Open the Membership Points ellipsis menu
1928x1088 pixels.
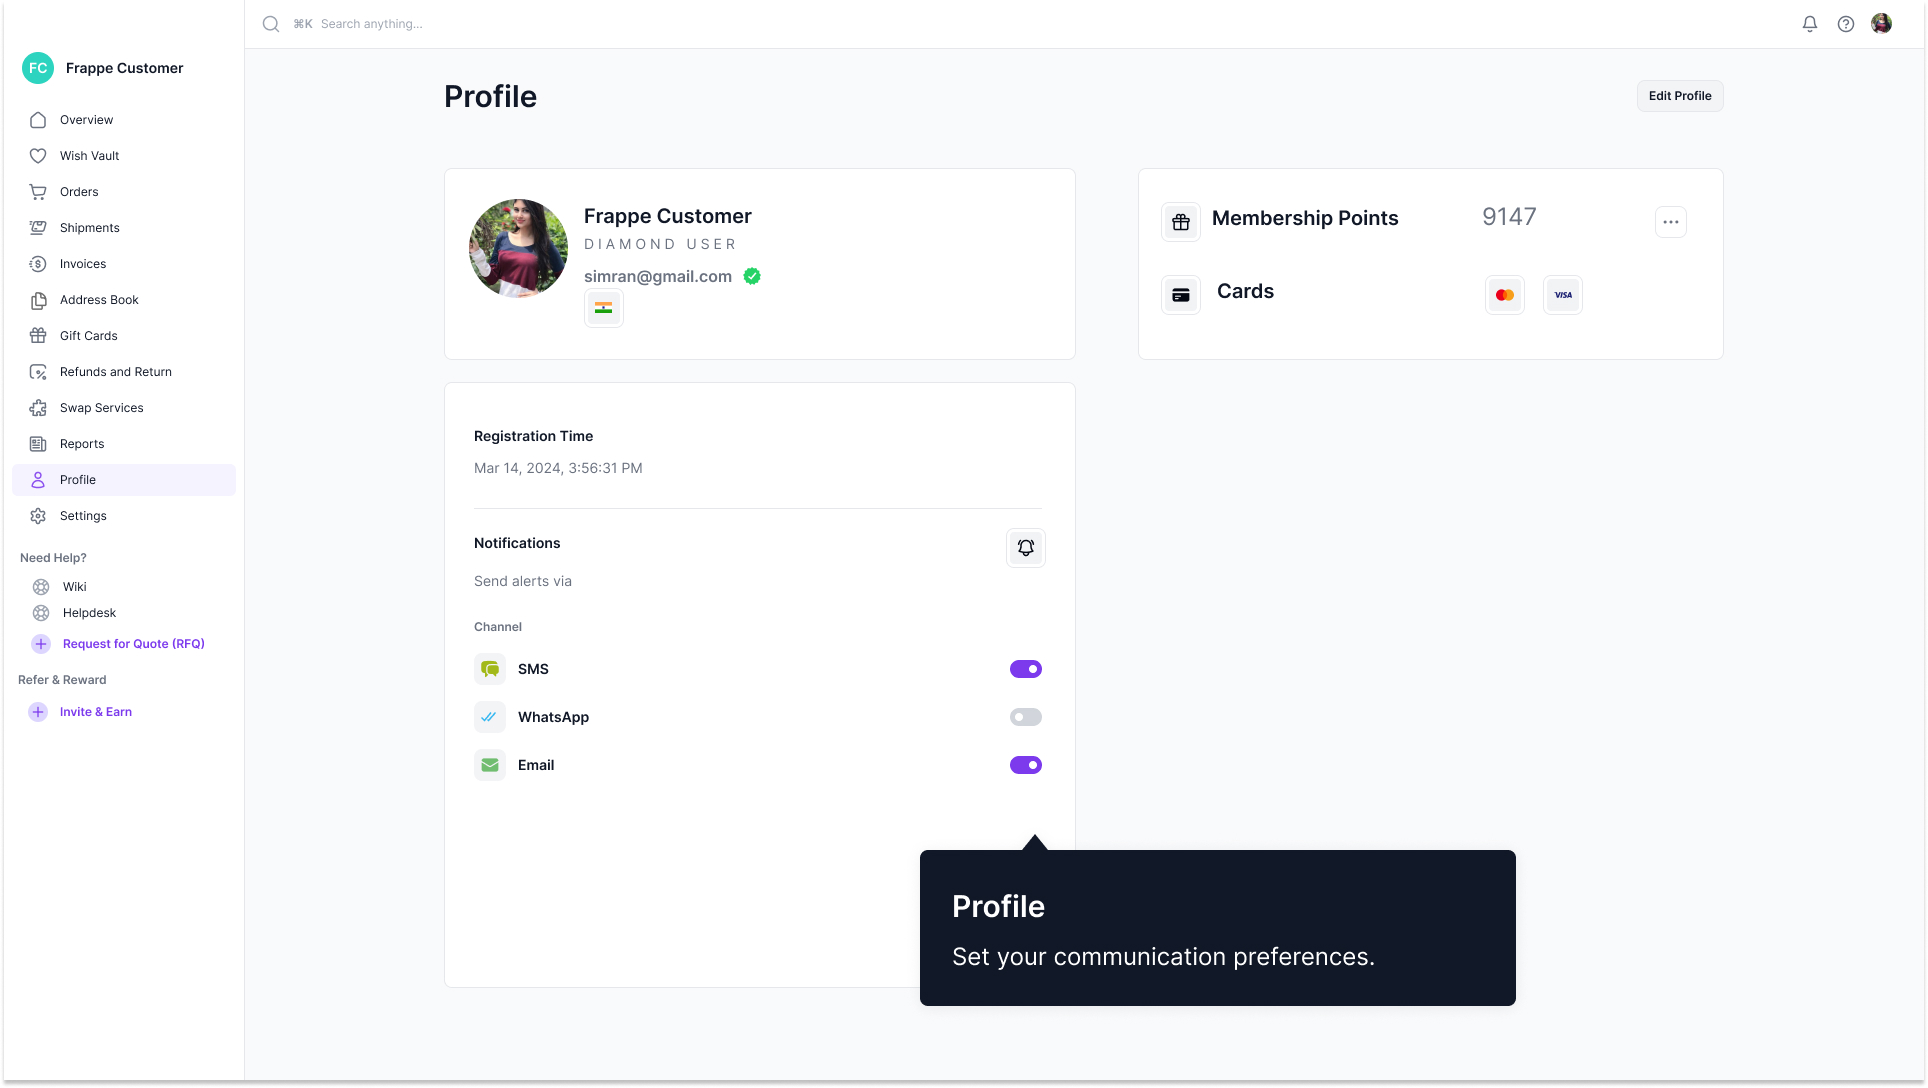[1670, 221]
